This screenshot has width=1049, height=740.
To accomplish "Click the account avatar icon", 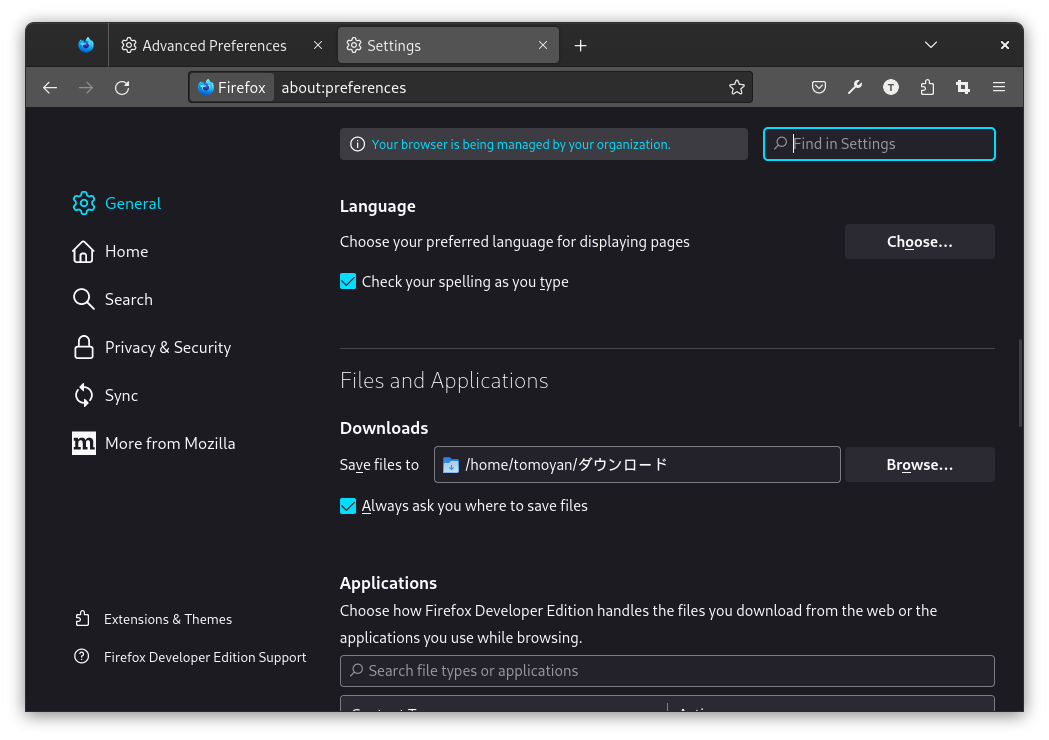I will pyautogui.click(x=891, y=87).
